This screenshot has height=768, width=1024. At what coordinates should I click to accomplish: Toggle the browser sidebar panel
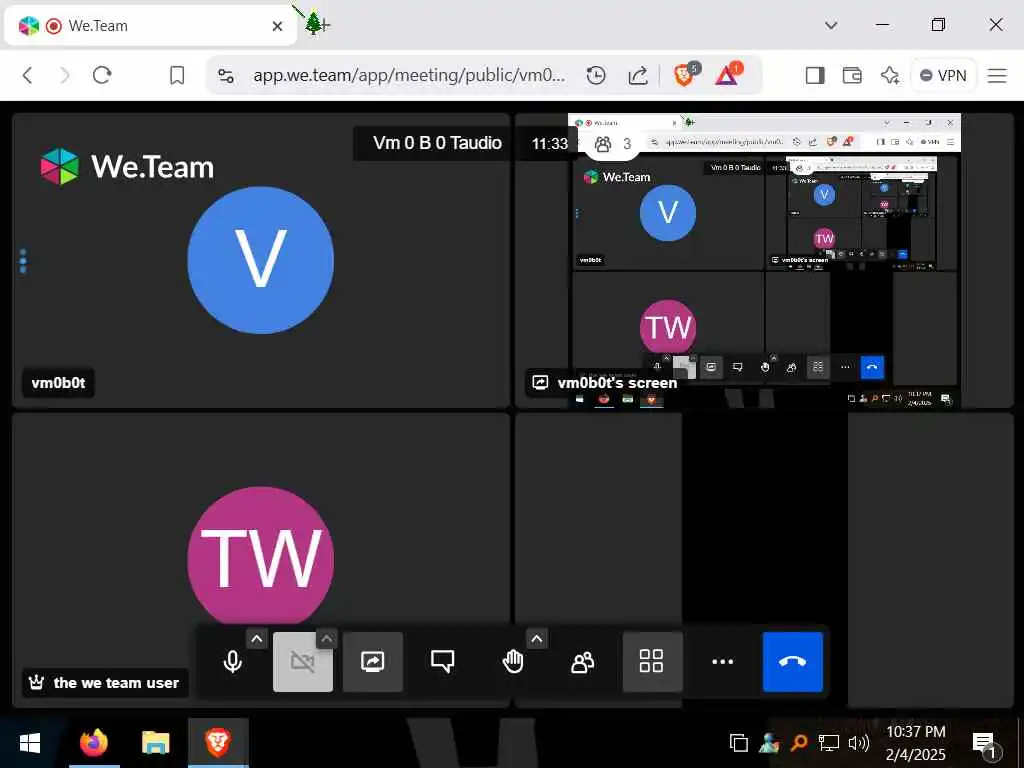click(x=815, y=76)
